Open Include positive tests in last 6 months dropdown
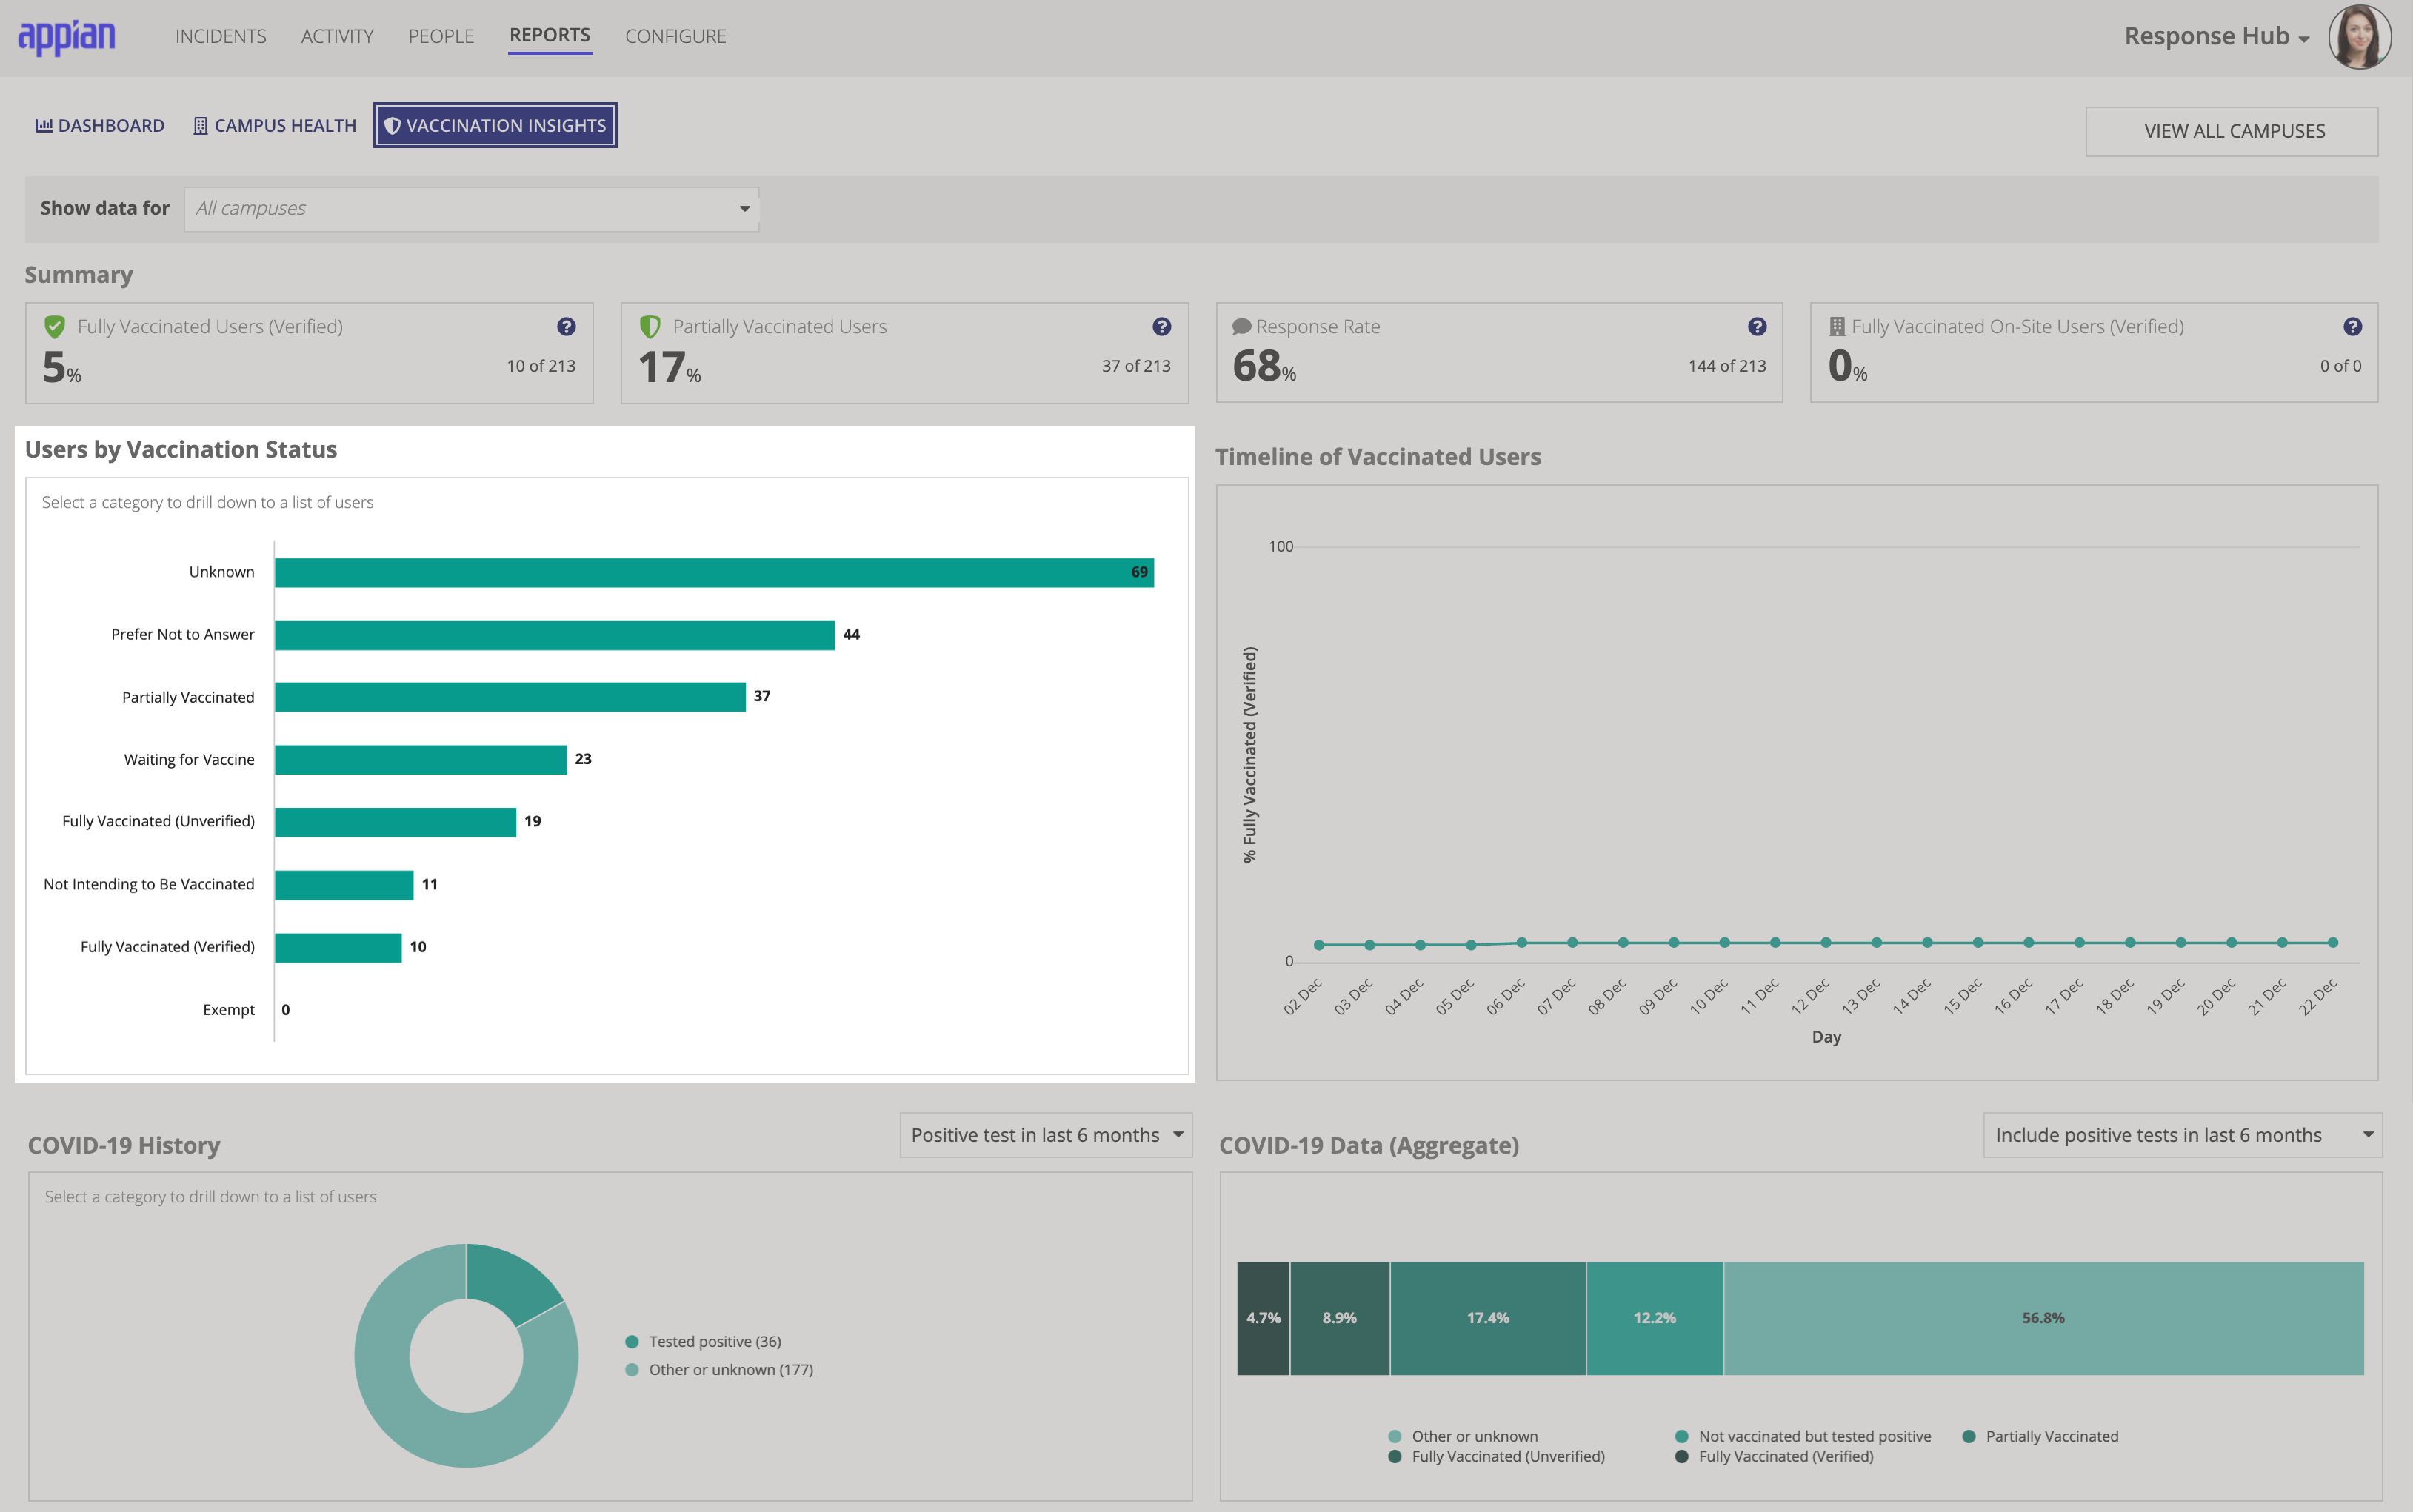The image size is (2413, 1512). pos(2182,1135)
